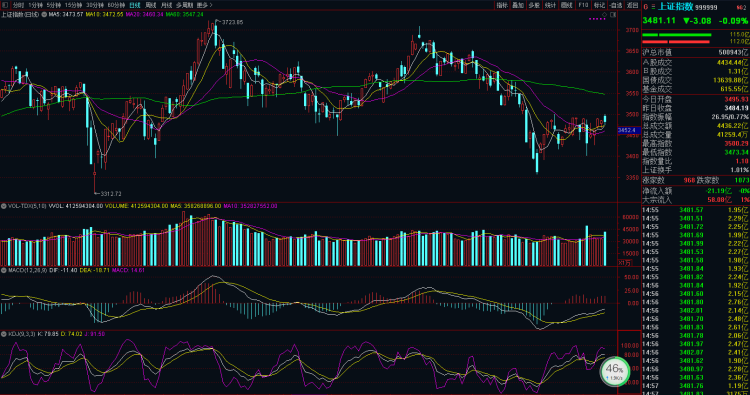Click the 标记 mark button
The image size is (750, 395).
click(x=599, y=5)
